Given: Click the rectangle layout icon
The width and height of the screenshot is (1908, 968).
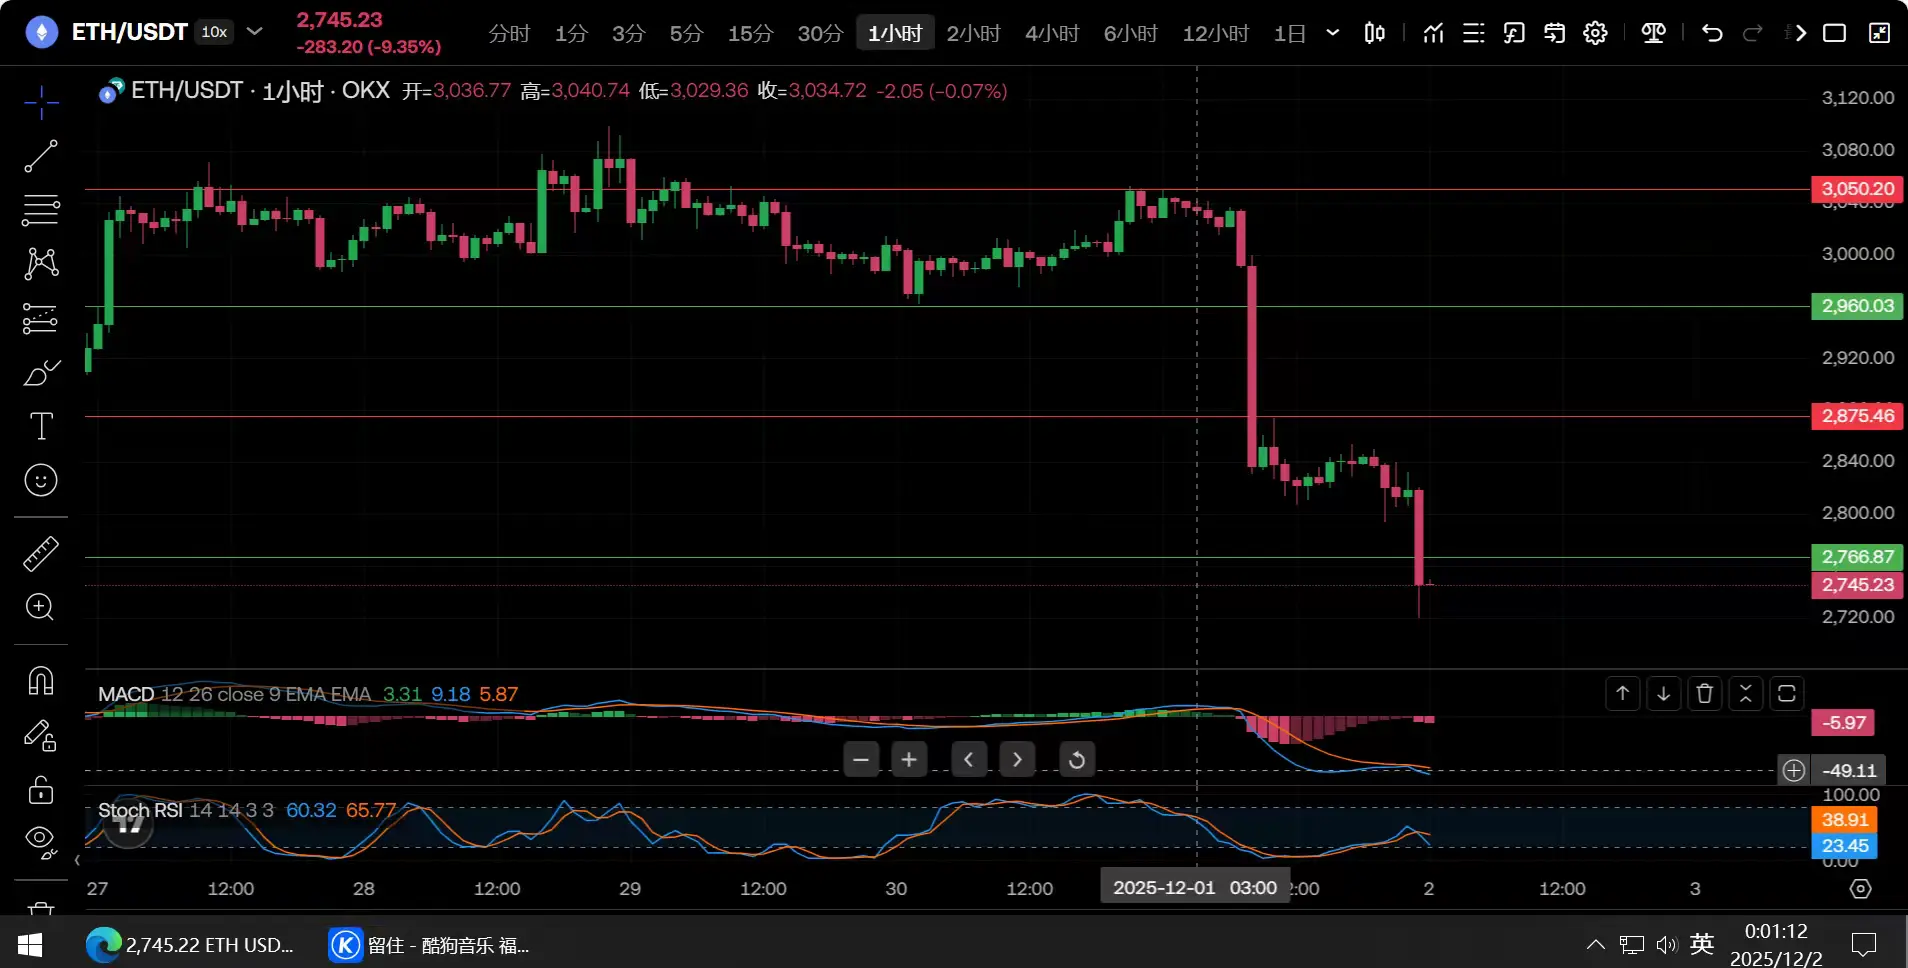Looking at the screenshot, I should (1835, 33).
